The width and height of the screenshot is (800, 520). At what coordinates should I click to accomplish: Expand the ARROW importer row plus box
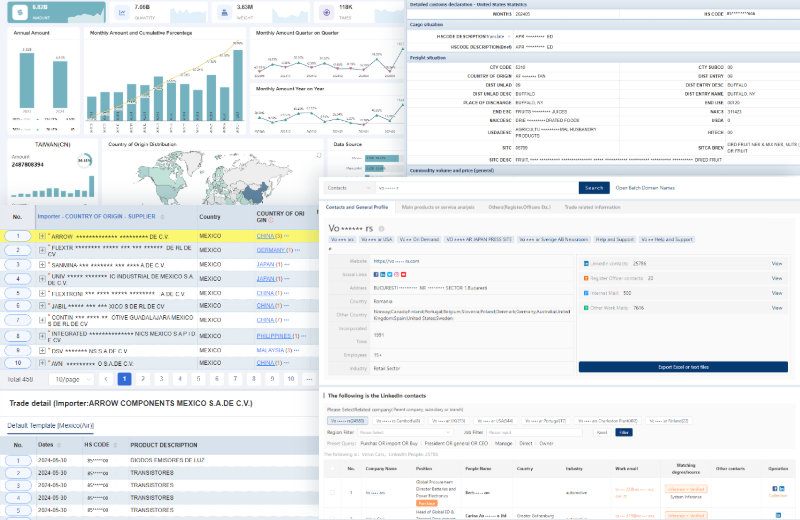point(42,236)
